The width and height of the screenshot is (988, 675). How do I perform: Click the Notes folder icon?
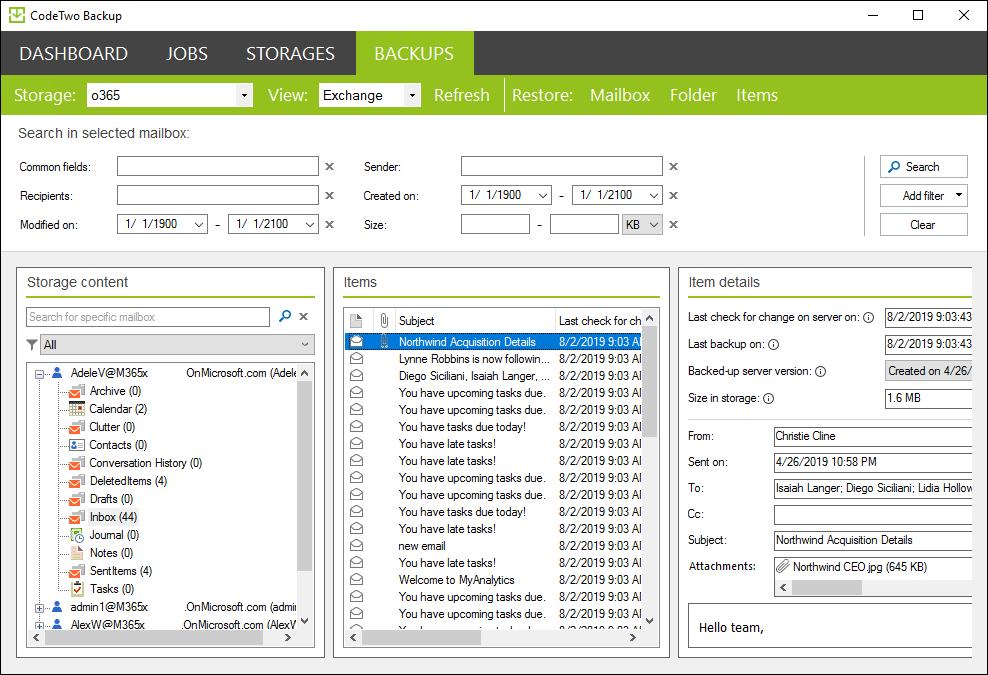click(76, 553)
